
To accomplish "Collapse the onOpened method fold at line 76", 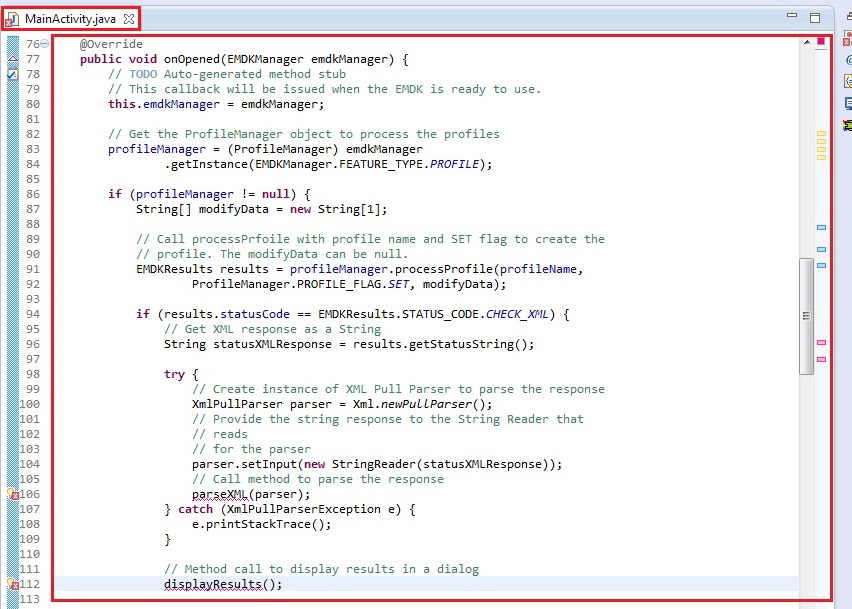I will 44,44.
